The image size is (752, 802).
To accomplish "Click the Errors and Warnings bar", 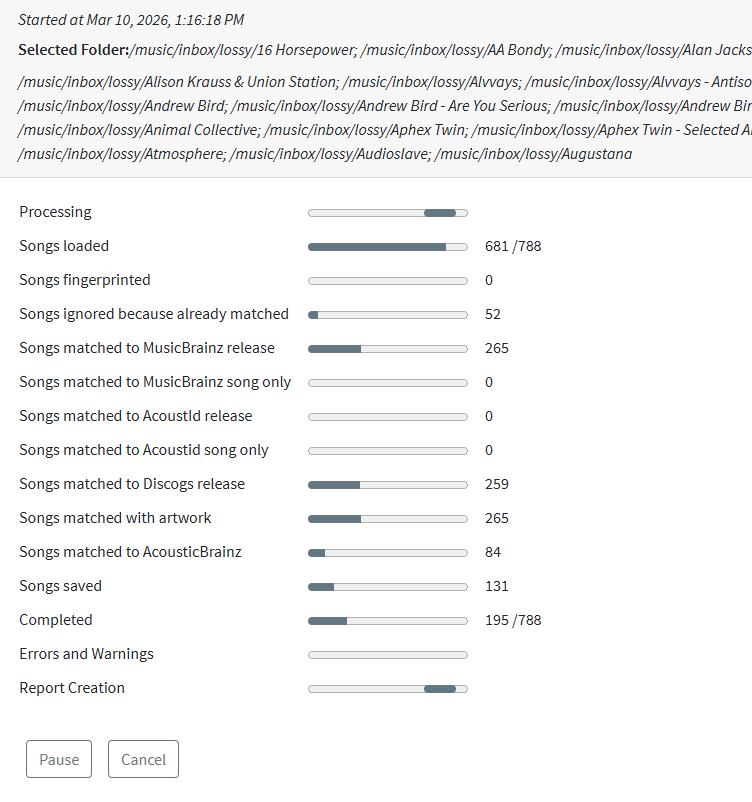I will point(388,655).
